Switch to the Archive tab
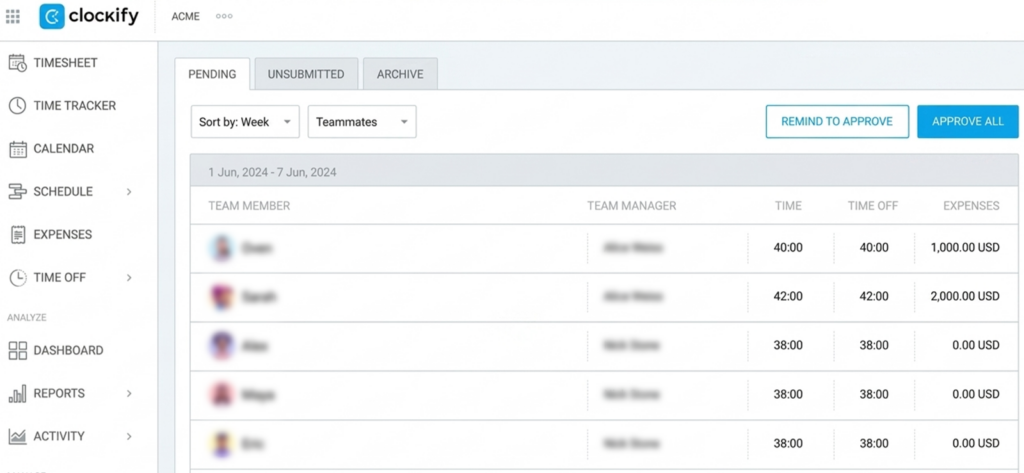Viewport: 1024px width, 473px height. [400, 74]
